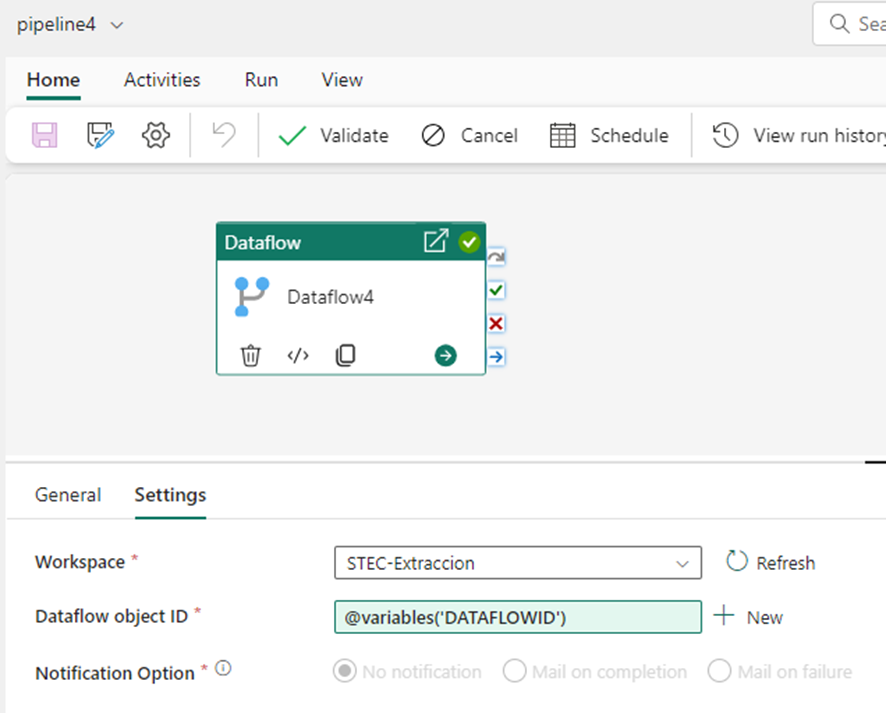Viewport: 886px width, 713px height.
Task: View activity code with </> icon
Action: tap(298, 355)
